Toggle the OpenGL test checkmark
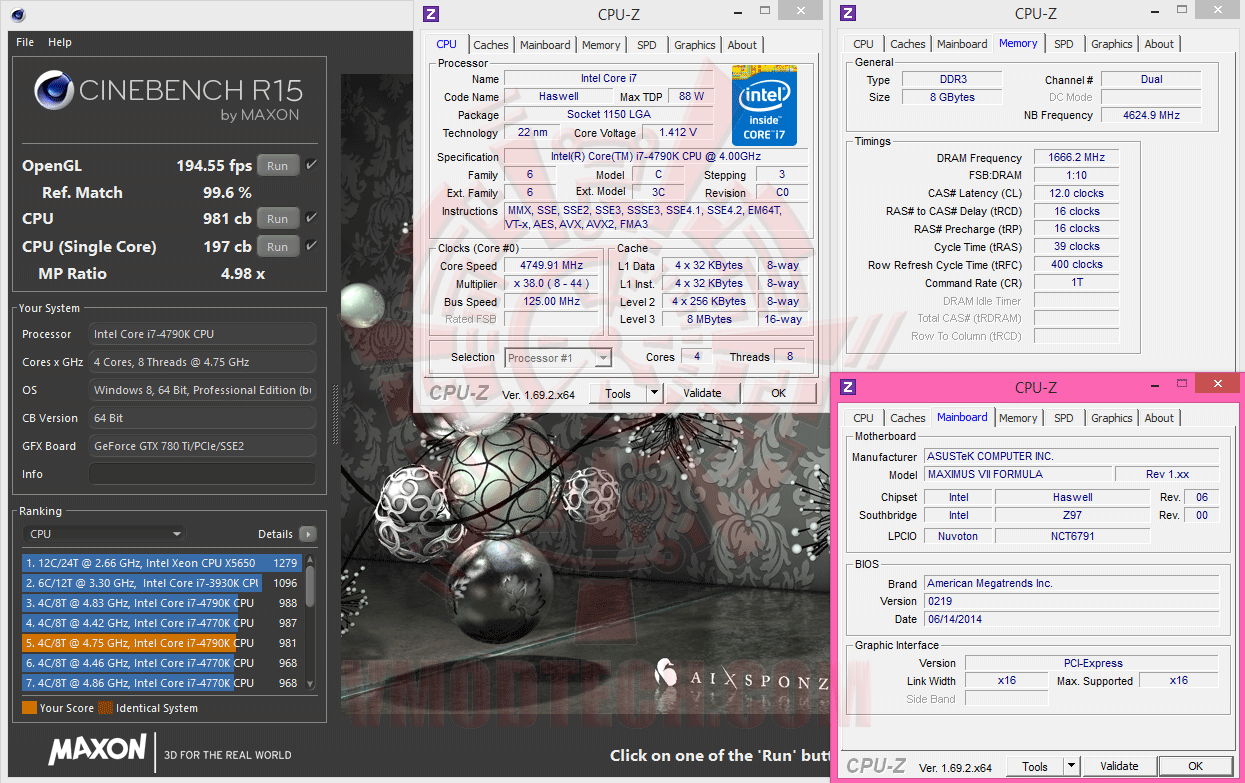 pos(311,165)
